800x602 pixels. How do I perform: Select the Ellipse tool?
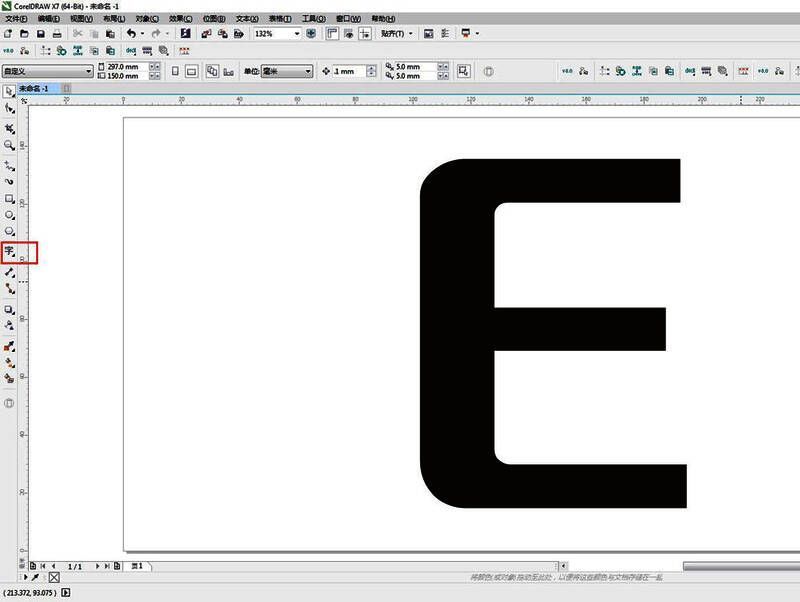point(10,215)
